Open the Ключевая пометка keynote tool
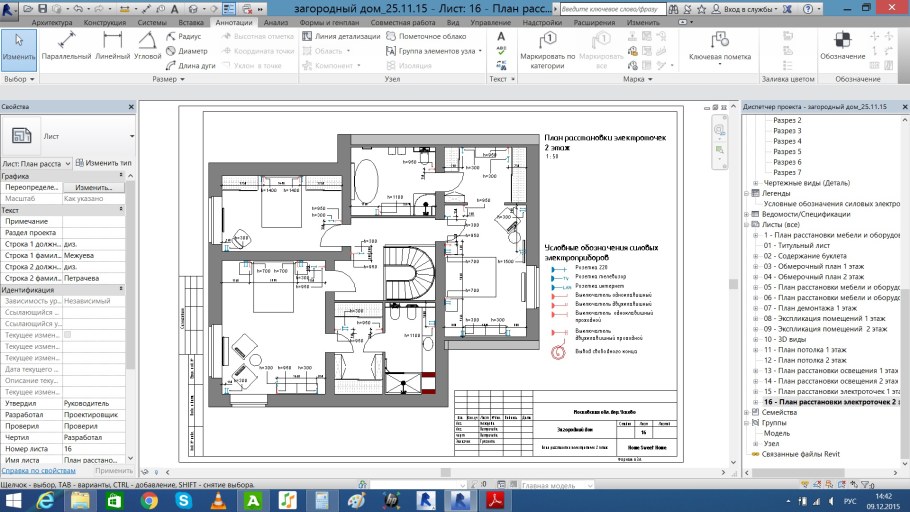 pyautogui.click(x=719, y=46)
